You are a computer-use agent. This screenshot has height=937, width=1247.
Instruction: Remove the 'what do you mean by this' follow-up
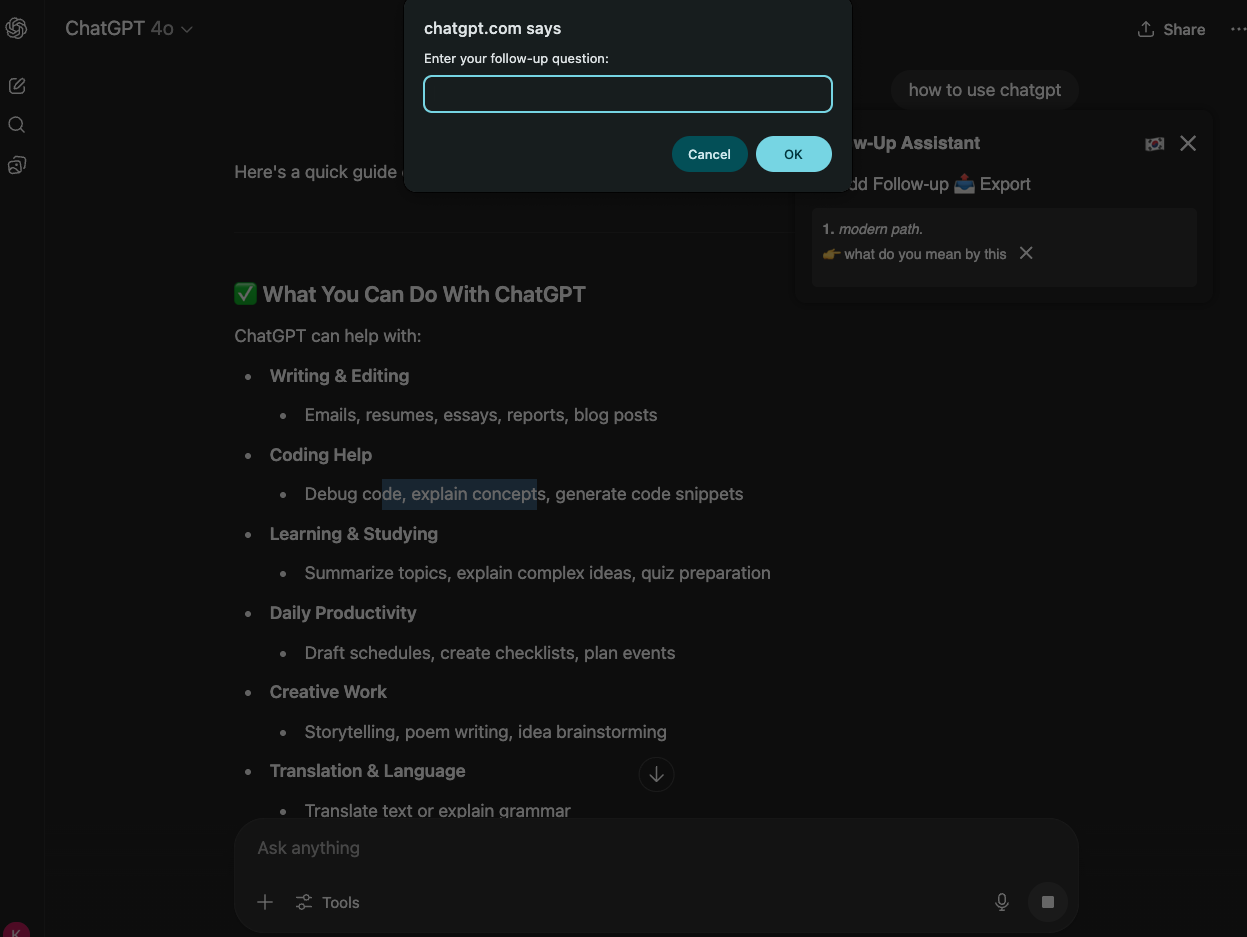tap(1026, 253)
